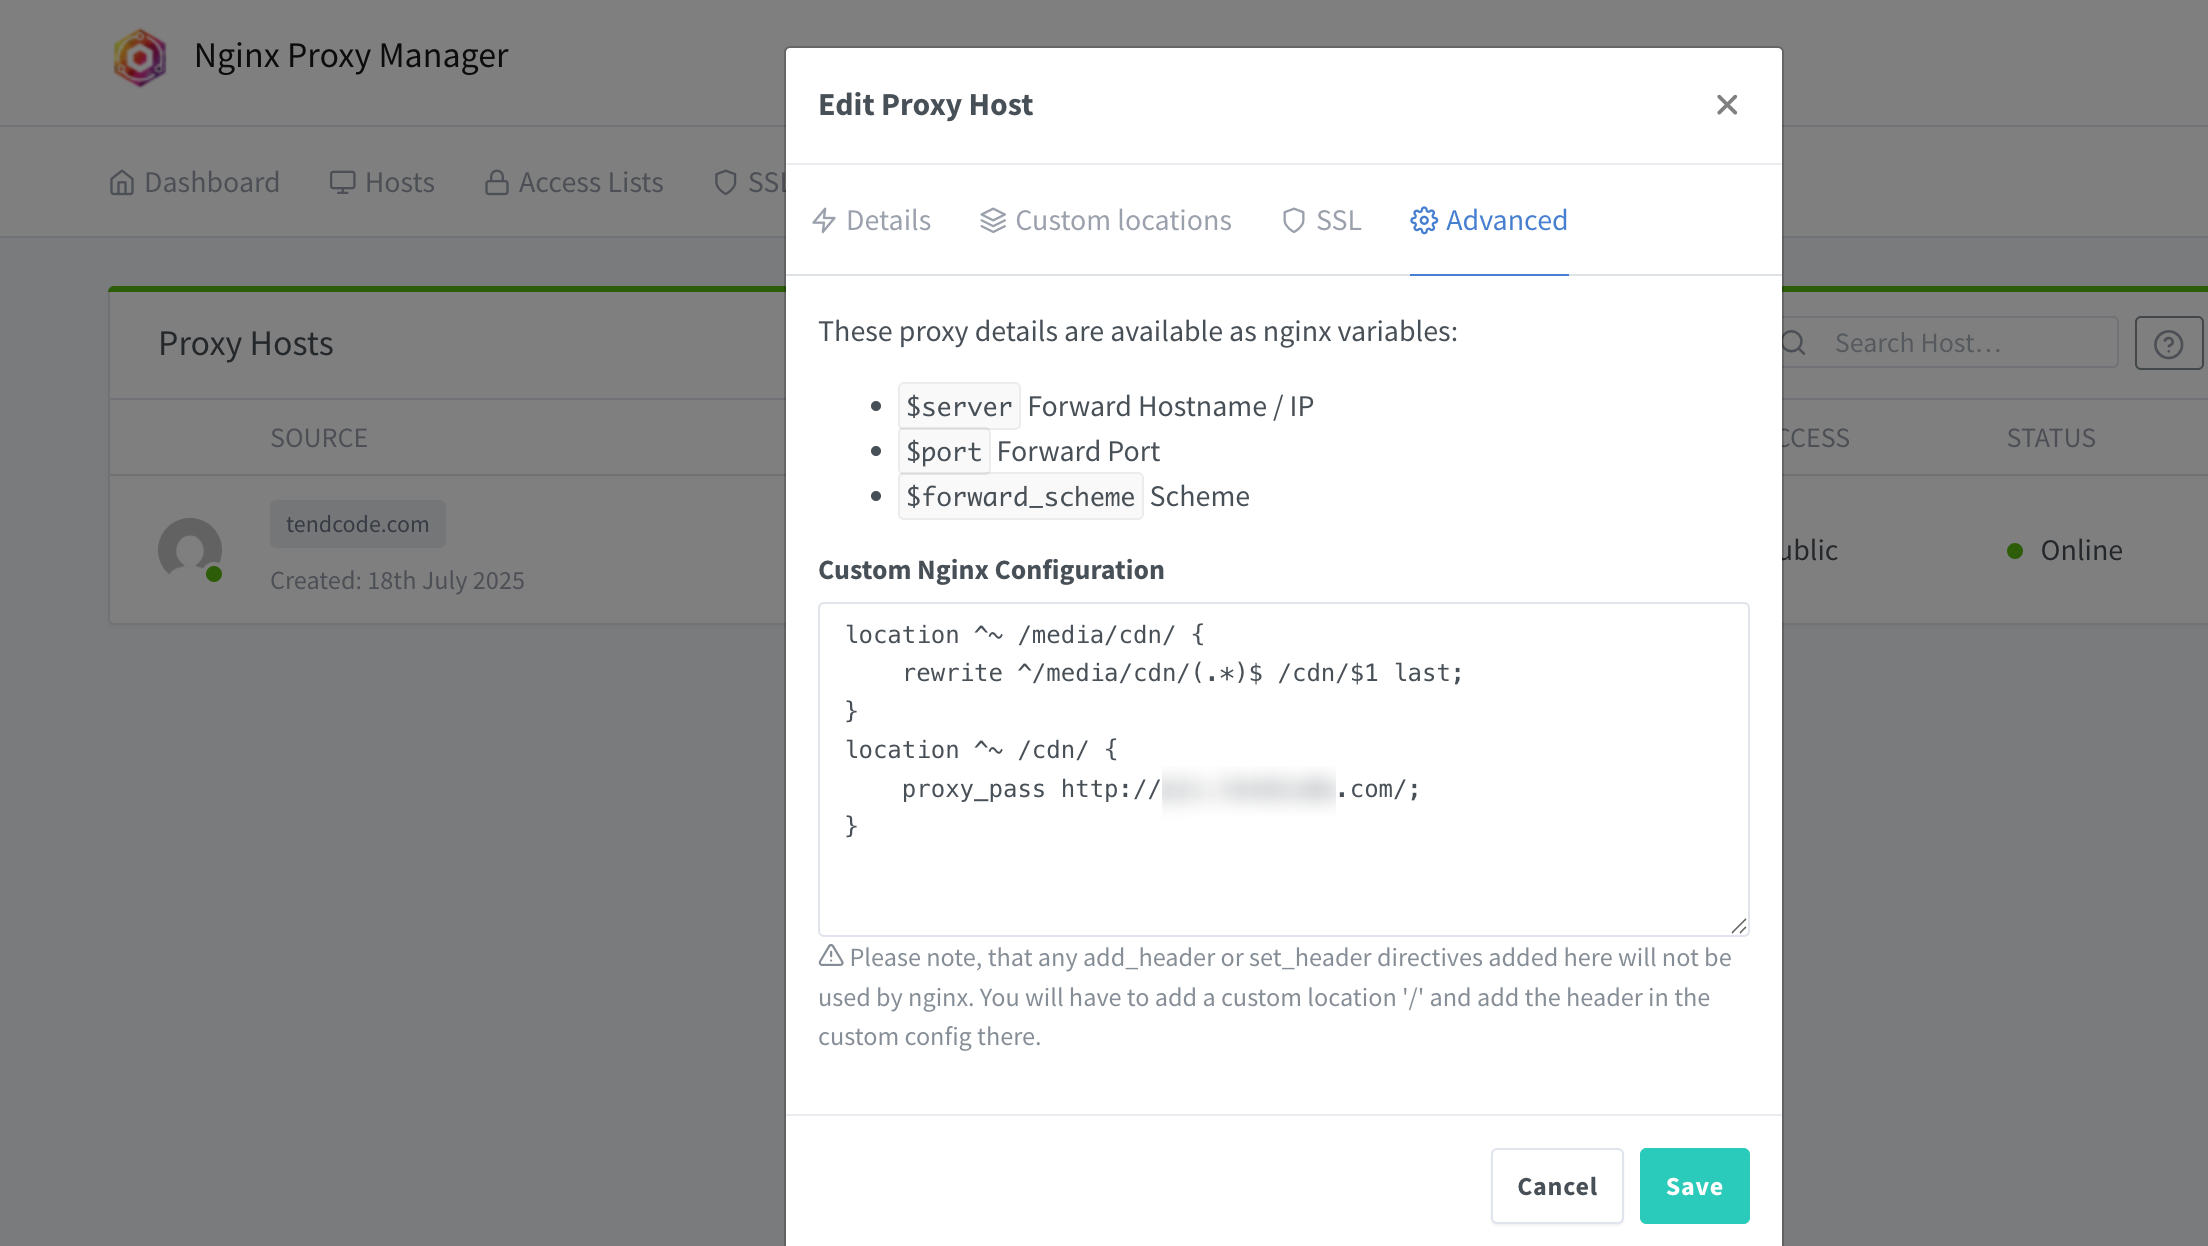Click the search magnifier icon
This screenshot has height=1246, width=2208.
[1794, 343]
